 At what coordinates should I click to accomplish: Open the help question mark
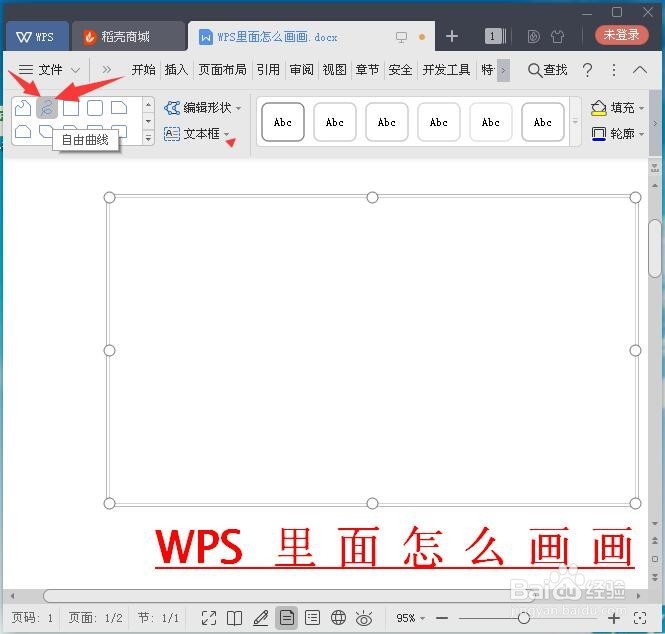pyautogui.click(x=587, y=70)
